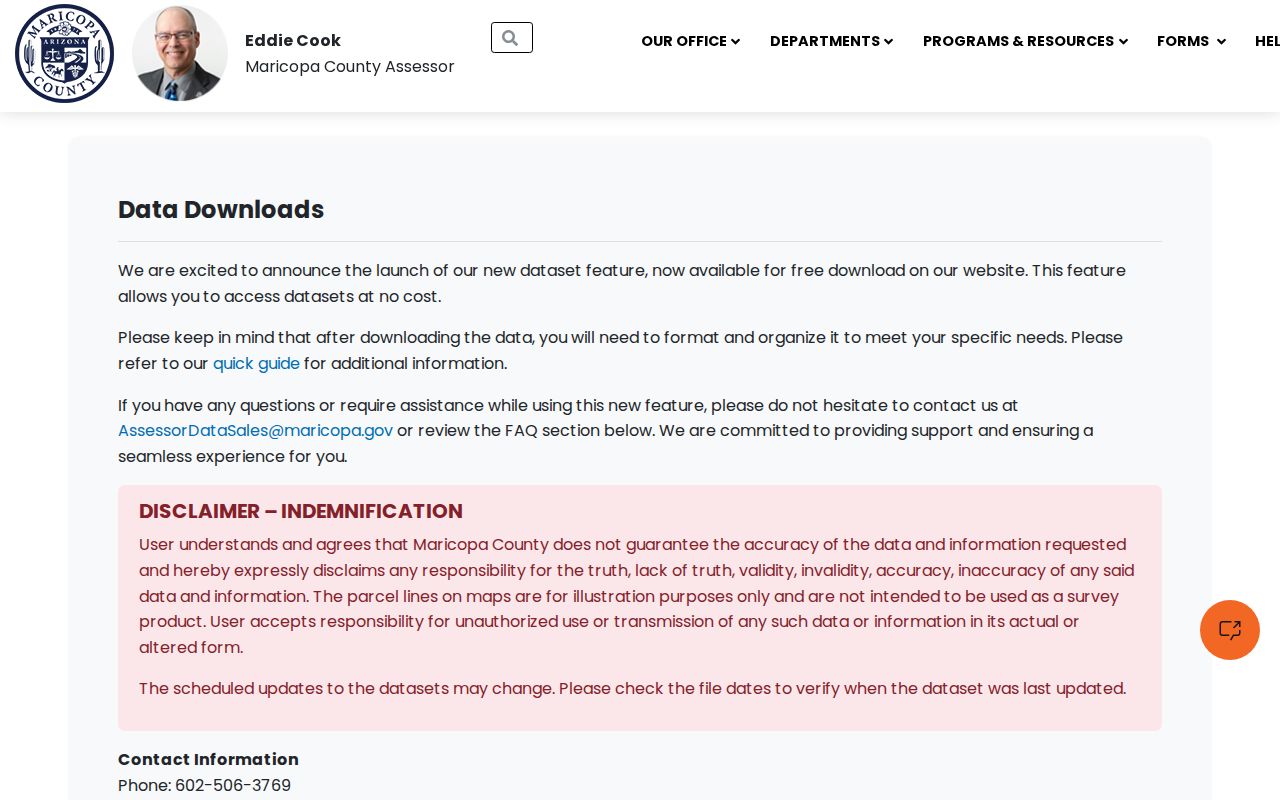Image resolution: width=1280 pixels, height=800 pixels.
Task: Click the phone number 602-506-3769
Action: (x=233, y=785)
